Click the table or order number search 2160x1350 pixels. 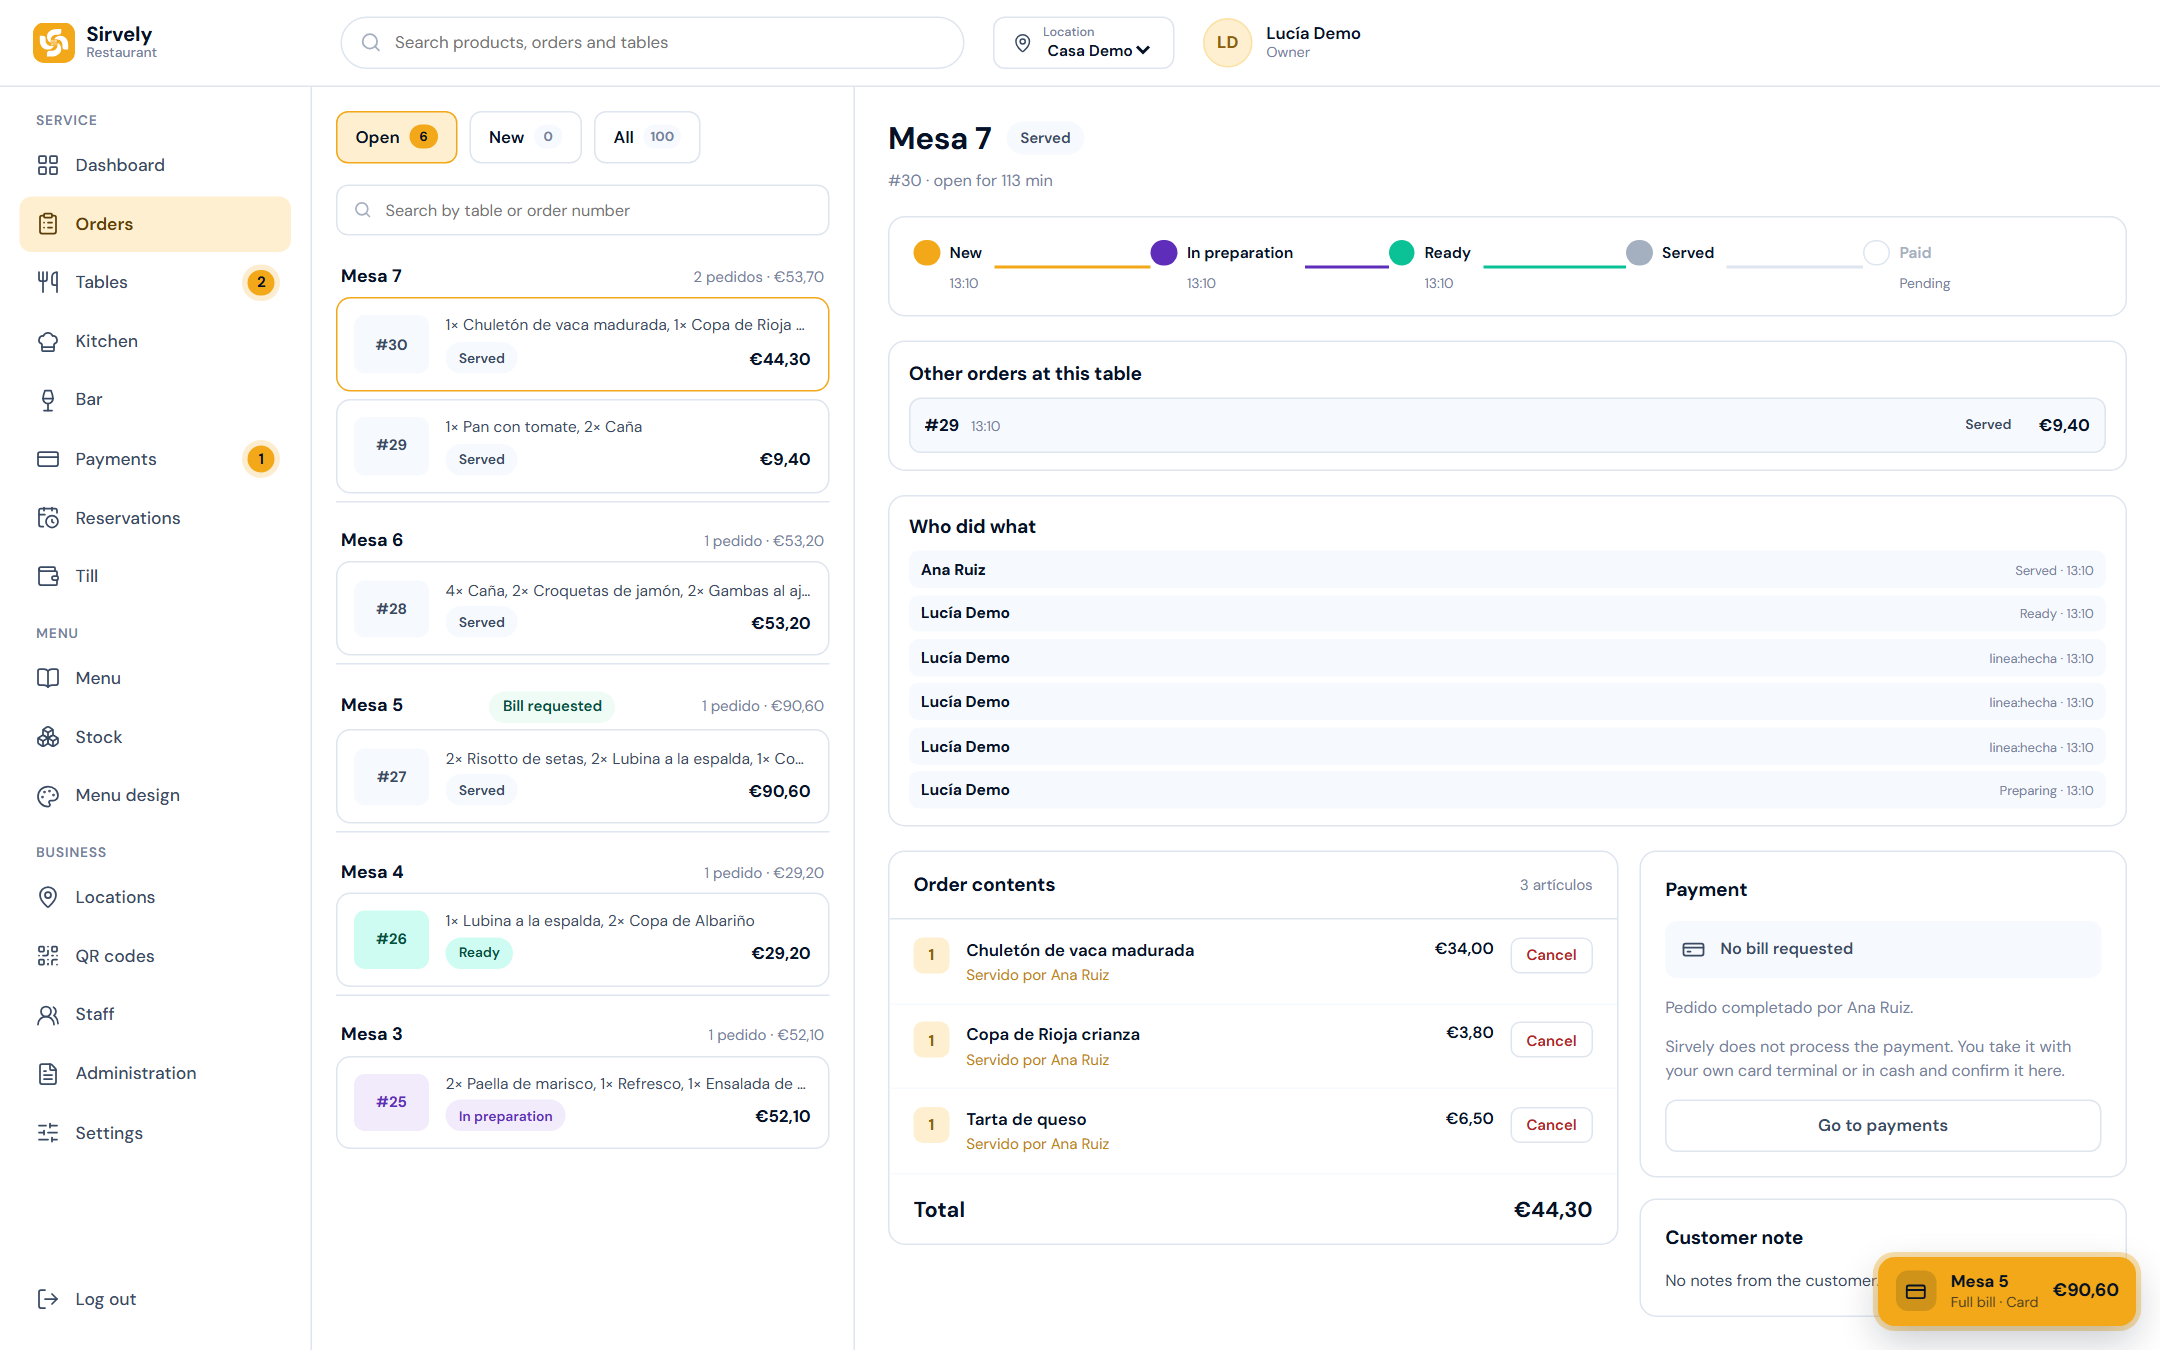pos(582,210)
